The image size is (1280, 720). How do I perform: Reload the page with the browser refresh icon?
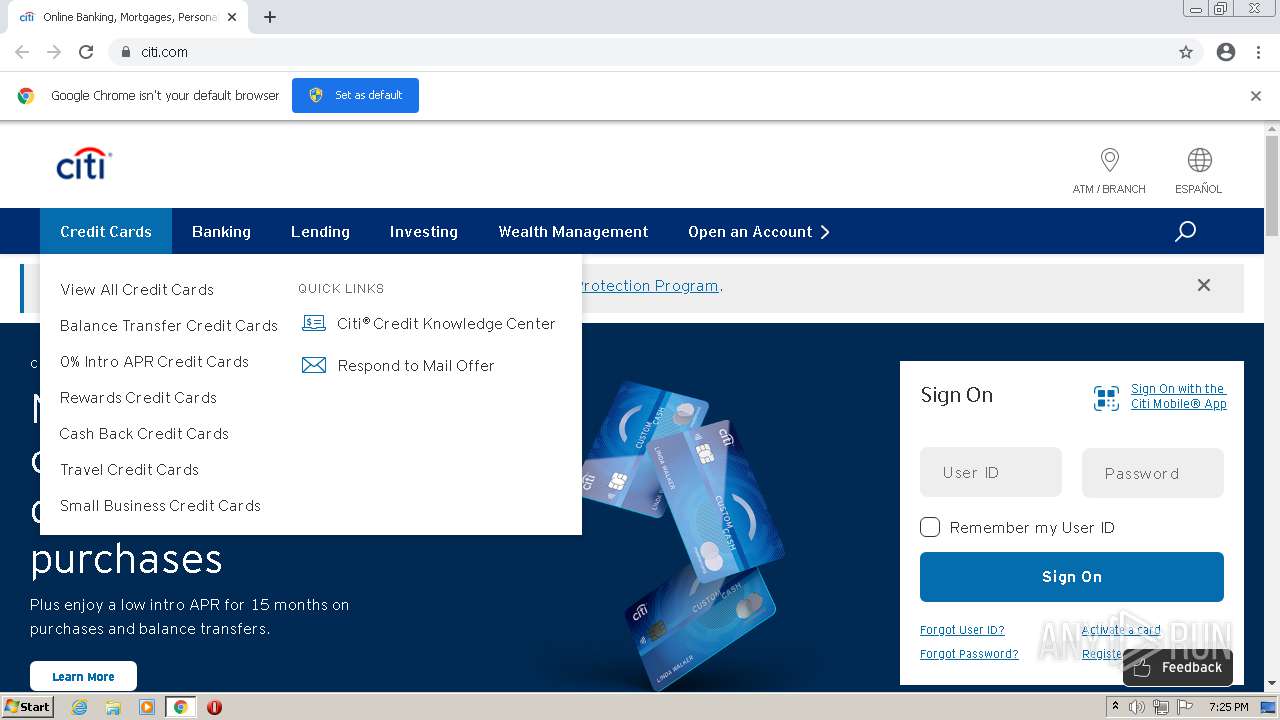click(x=86, y=52)
